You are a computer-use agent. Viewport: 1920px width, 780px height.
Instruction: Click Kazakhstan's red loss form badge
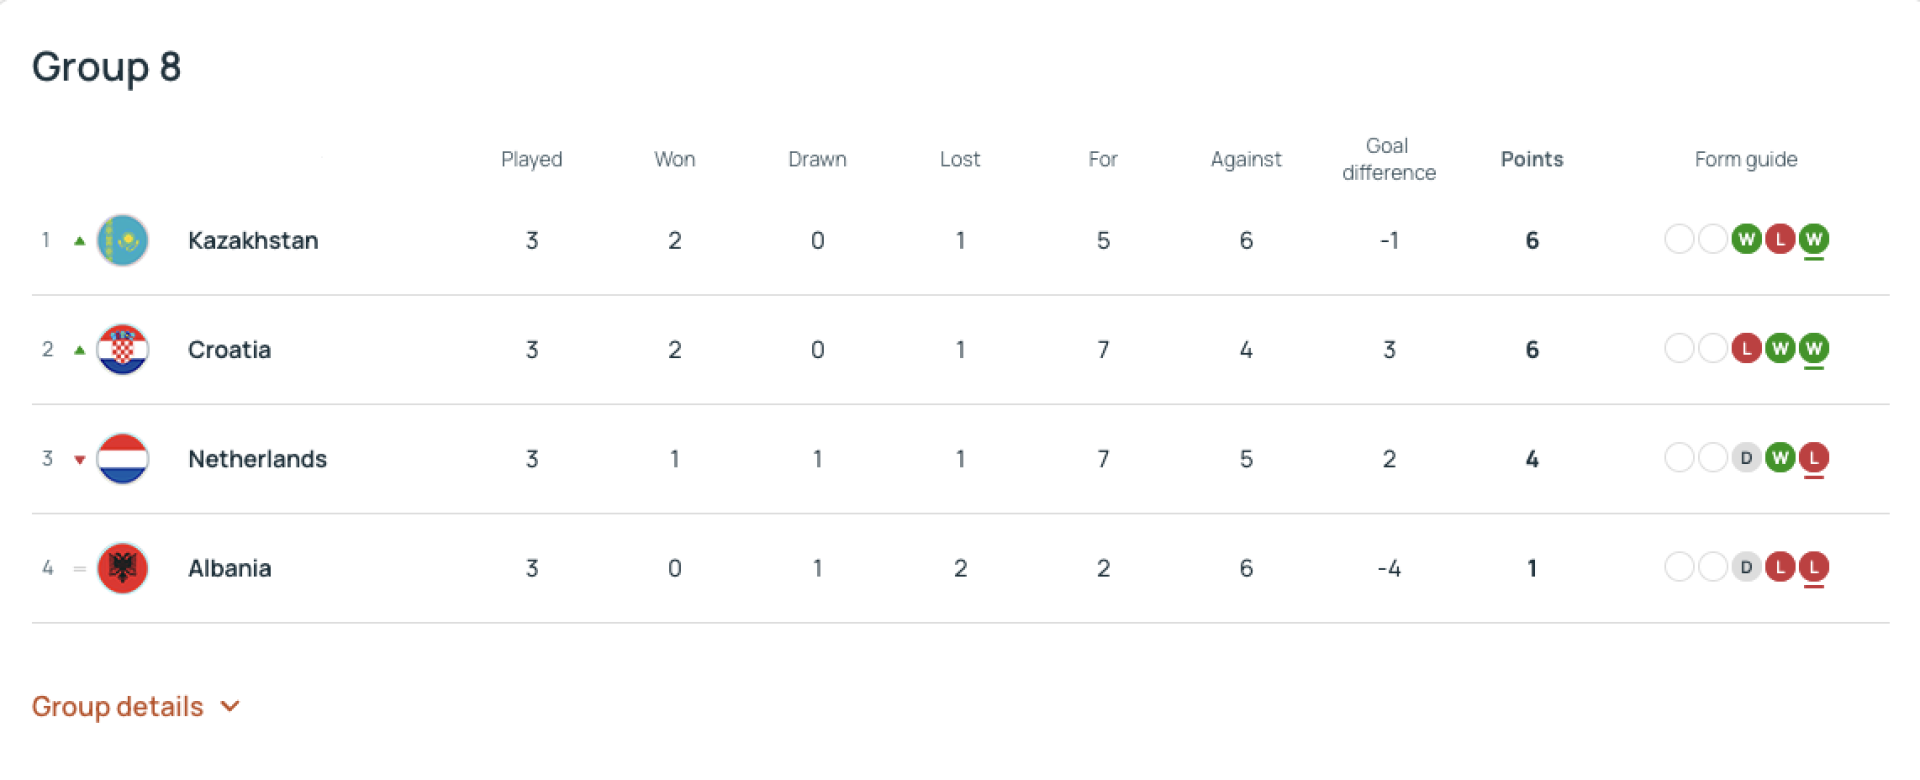[1780, 239]
